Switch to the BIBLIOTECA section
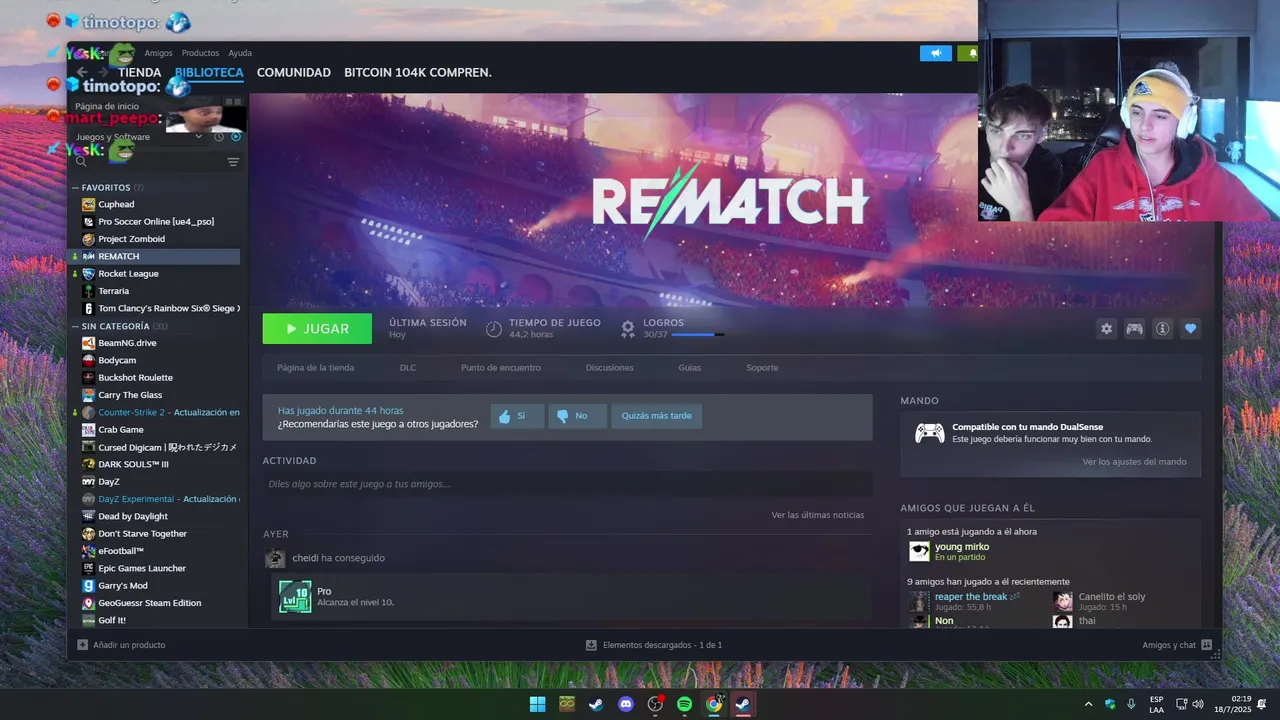This screenshot has width=1280, height=720. coord(209,73)
